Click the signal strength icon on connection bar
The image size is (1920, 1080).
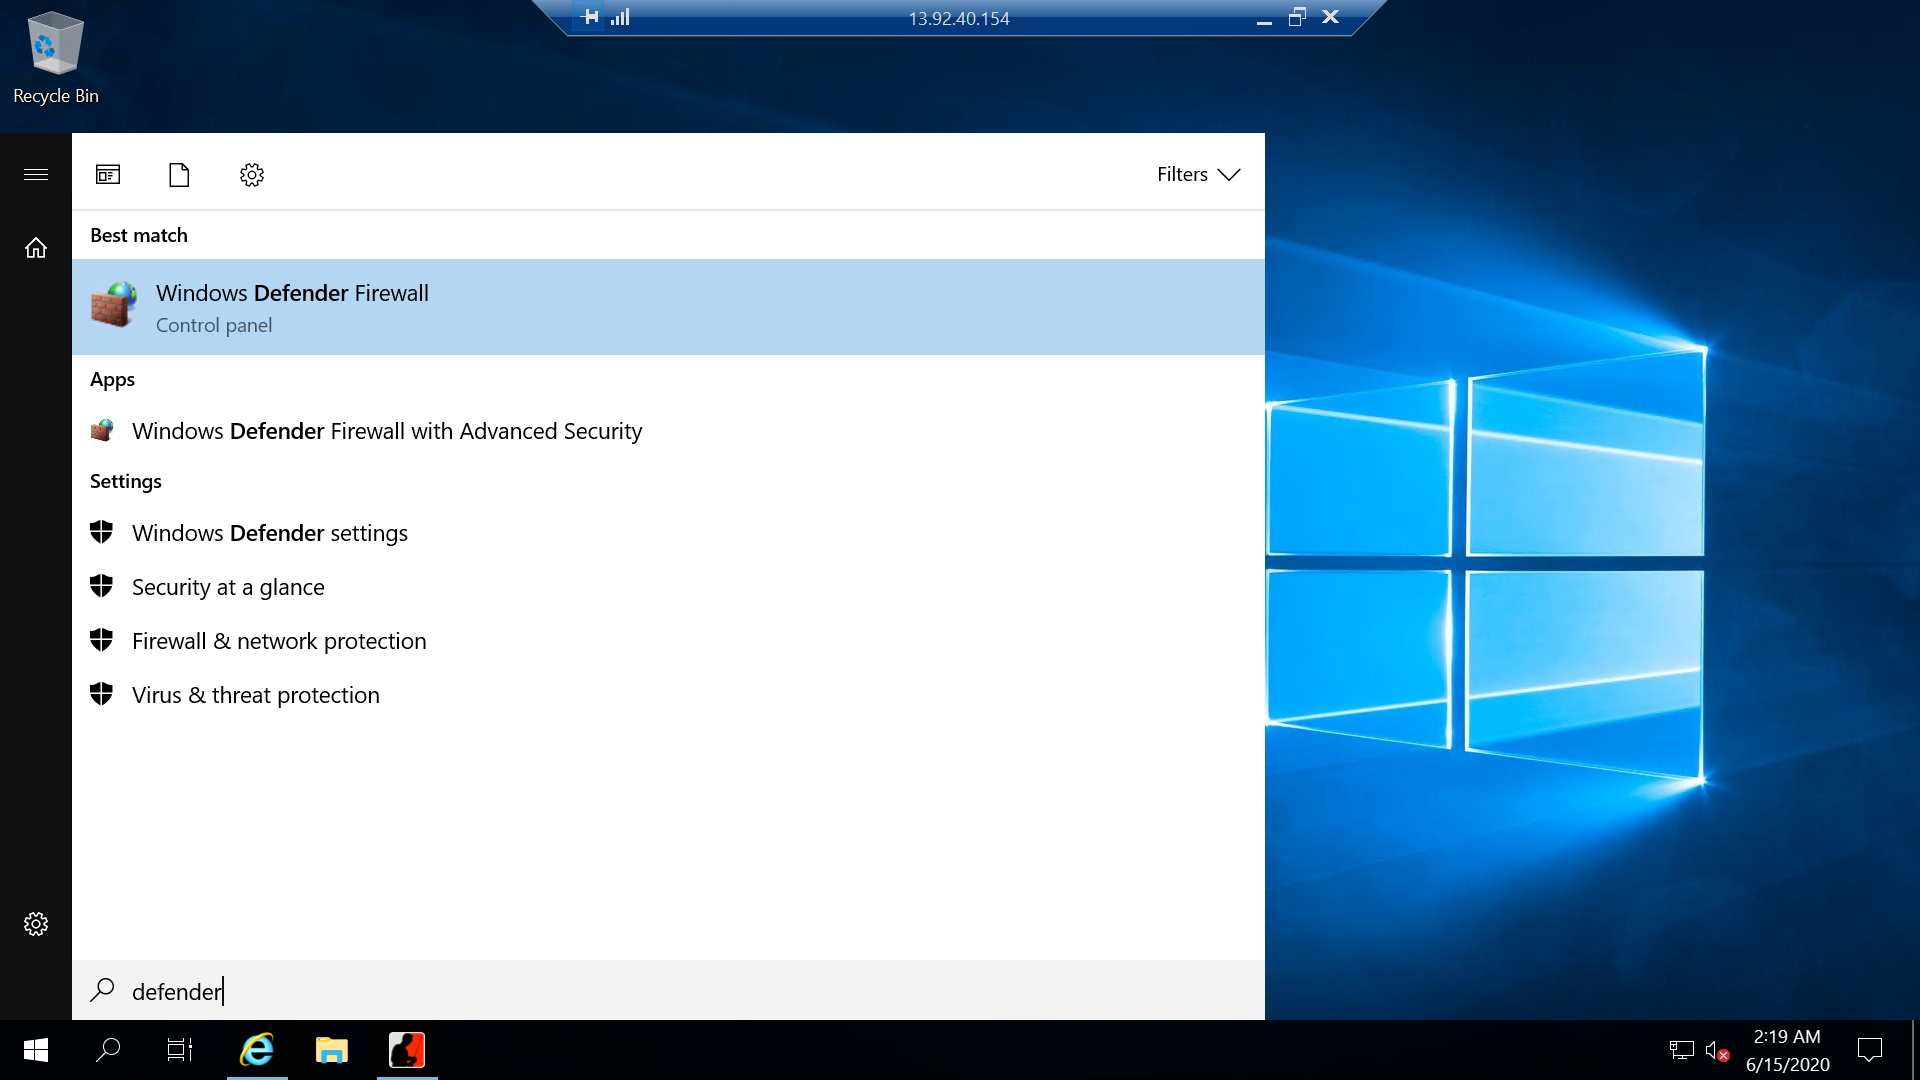point(620,16)
